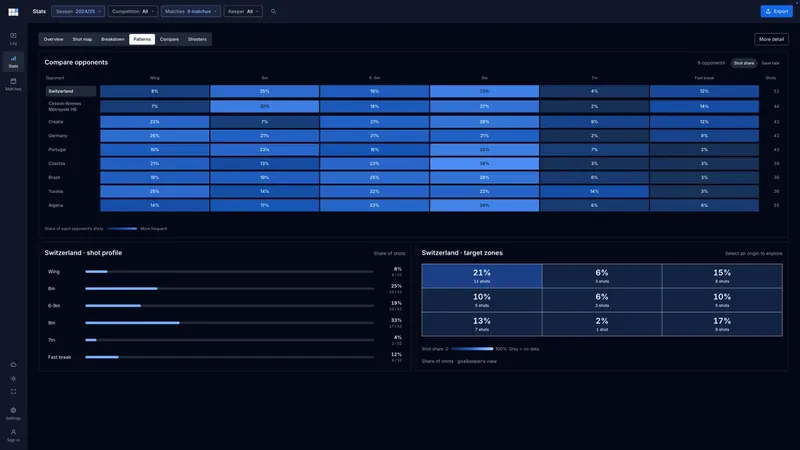Select the Germany opponent row
The height and width of the screenshot is (450, 800).
(x=71, y=136)
